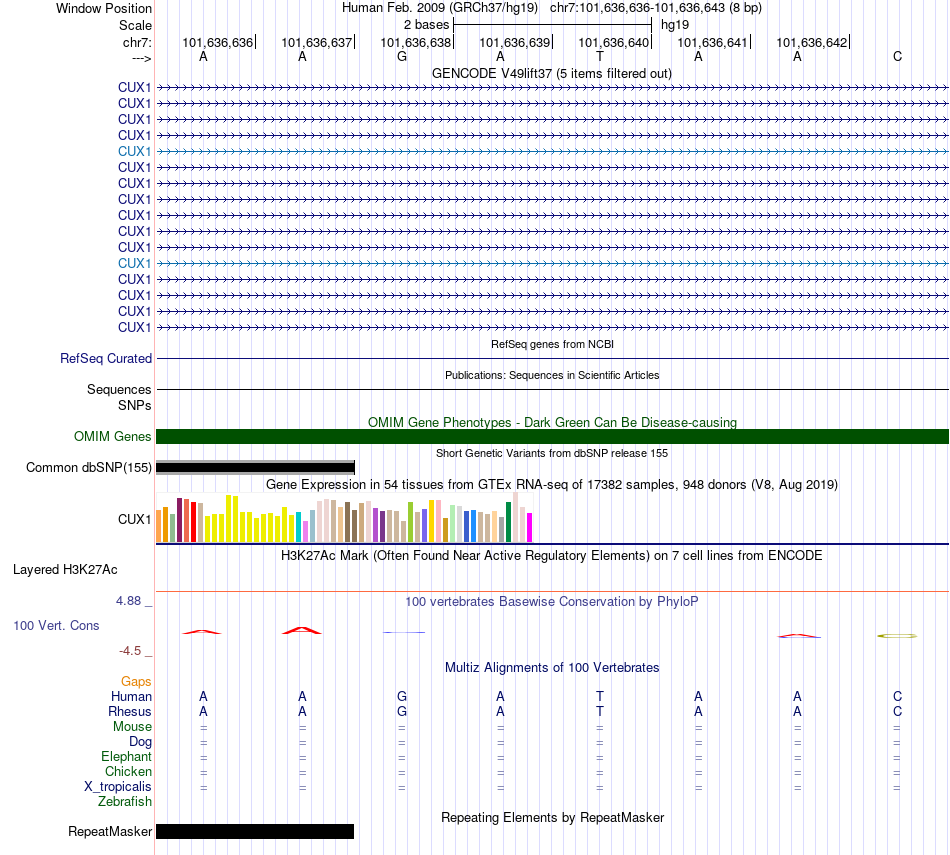Click the hg19 label beside the scale bar
The height and width of the screenshot is (855, 950).
coord(675,25)
